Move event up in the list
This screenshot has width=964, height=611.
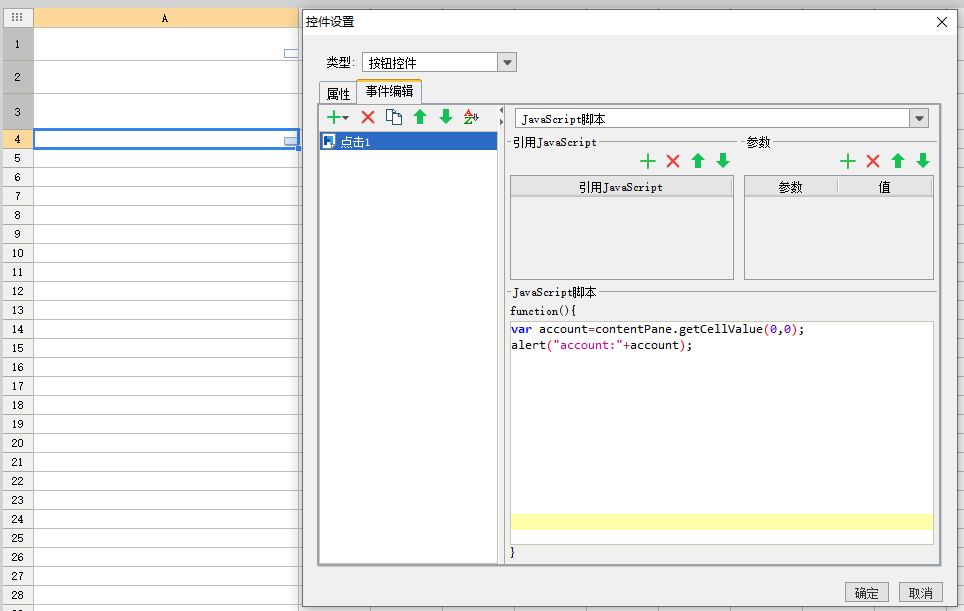[420, 117]
